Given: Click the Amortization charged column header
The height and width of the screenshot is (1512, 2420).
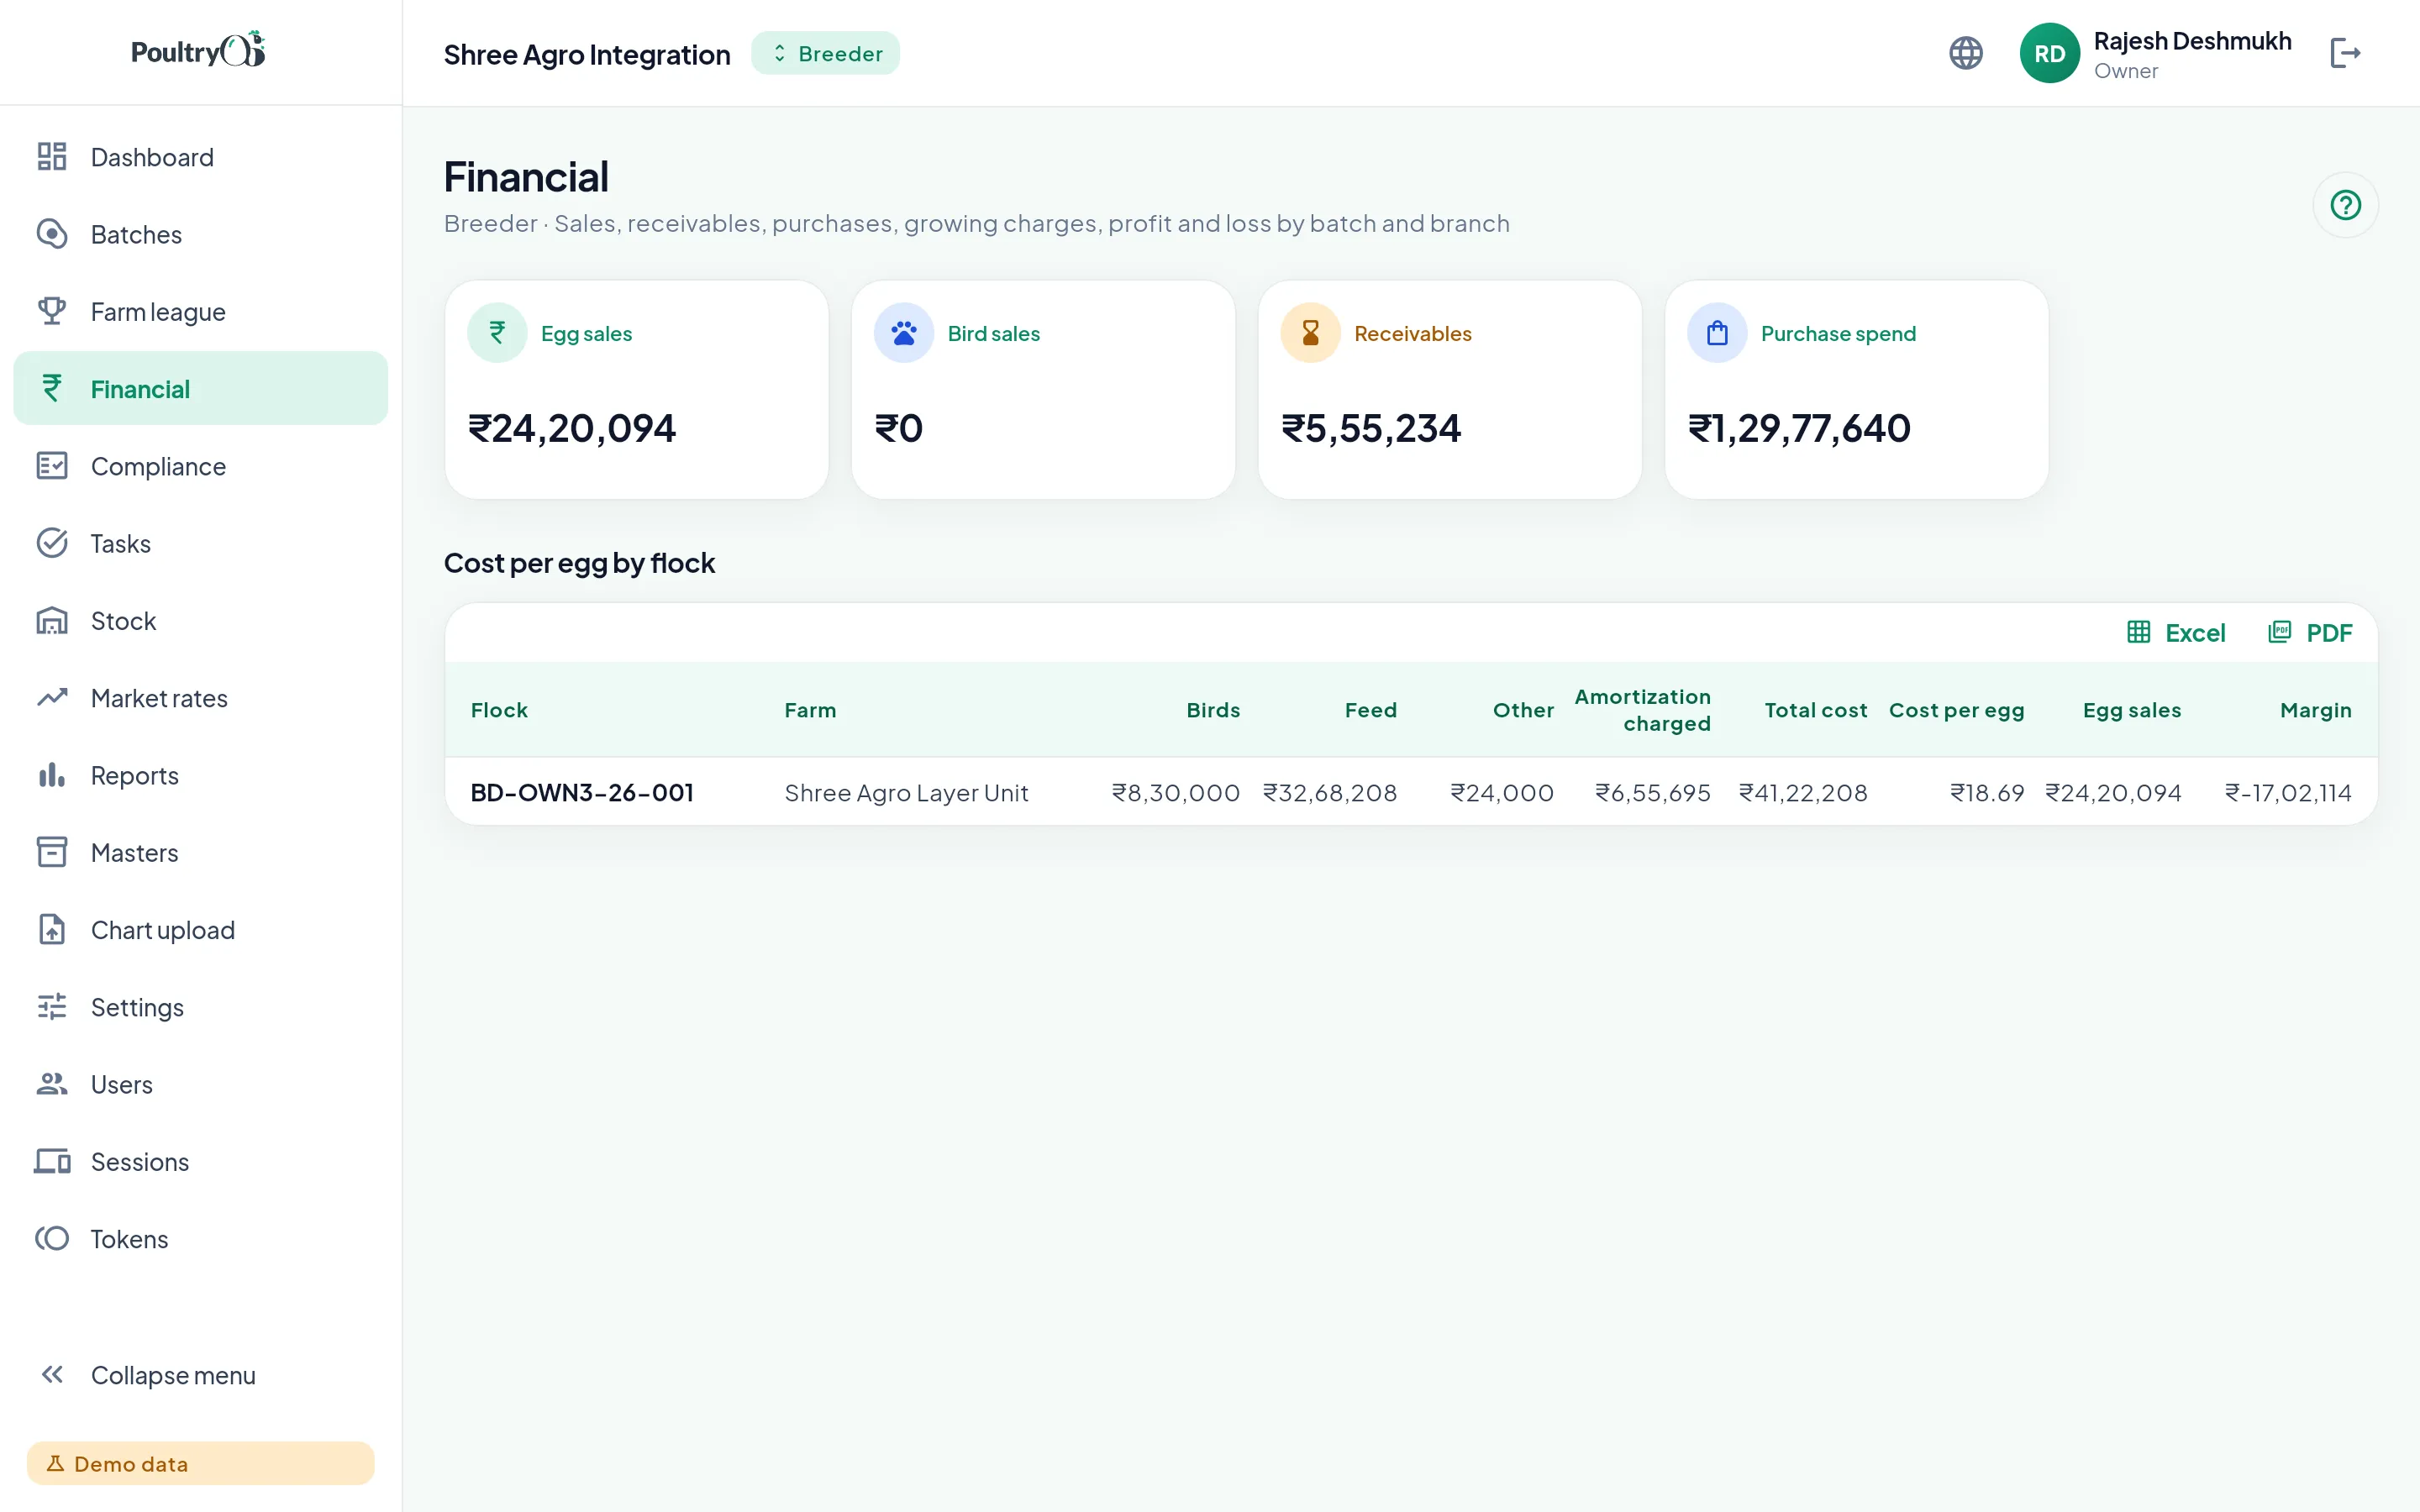Looking at the screenshot, I should coord(1643,710).
